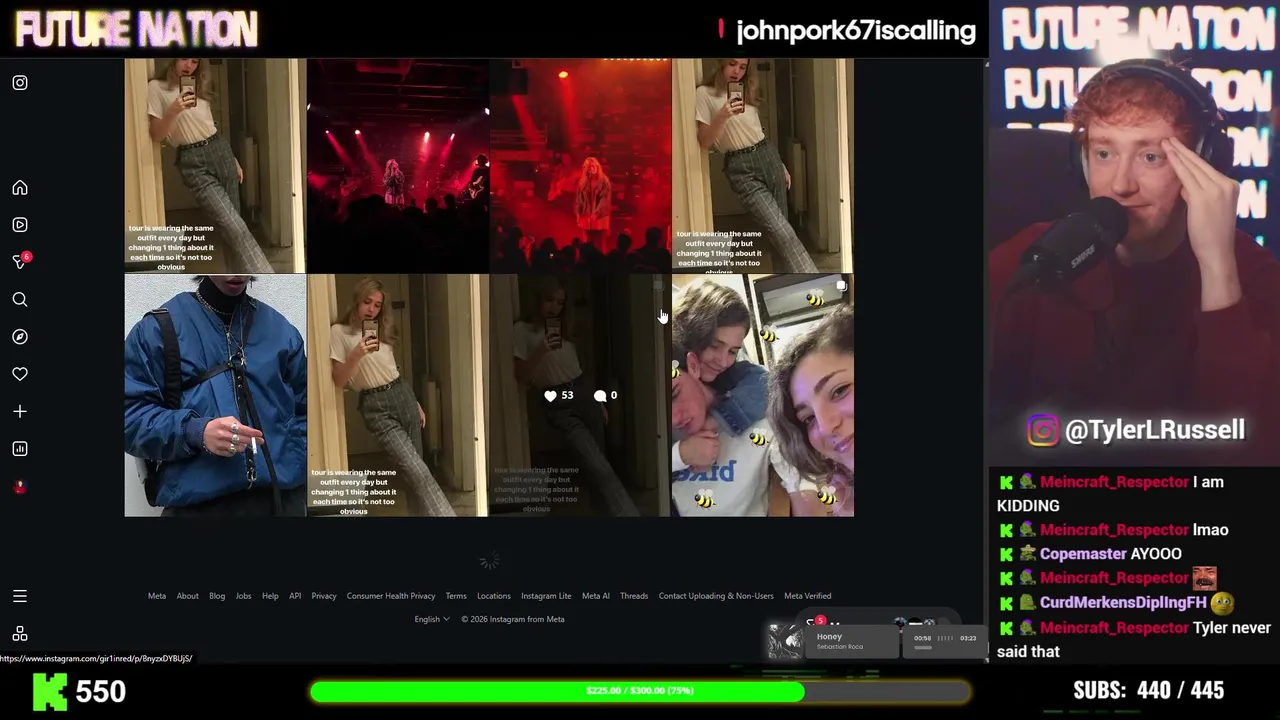The width and height of the screenshot is (1280, 720).
Task: Open the Terms footer link
Action: coord(456,596)
